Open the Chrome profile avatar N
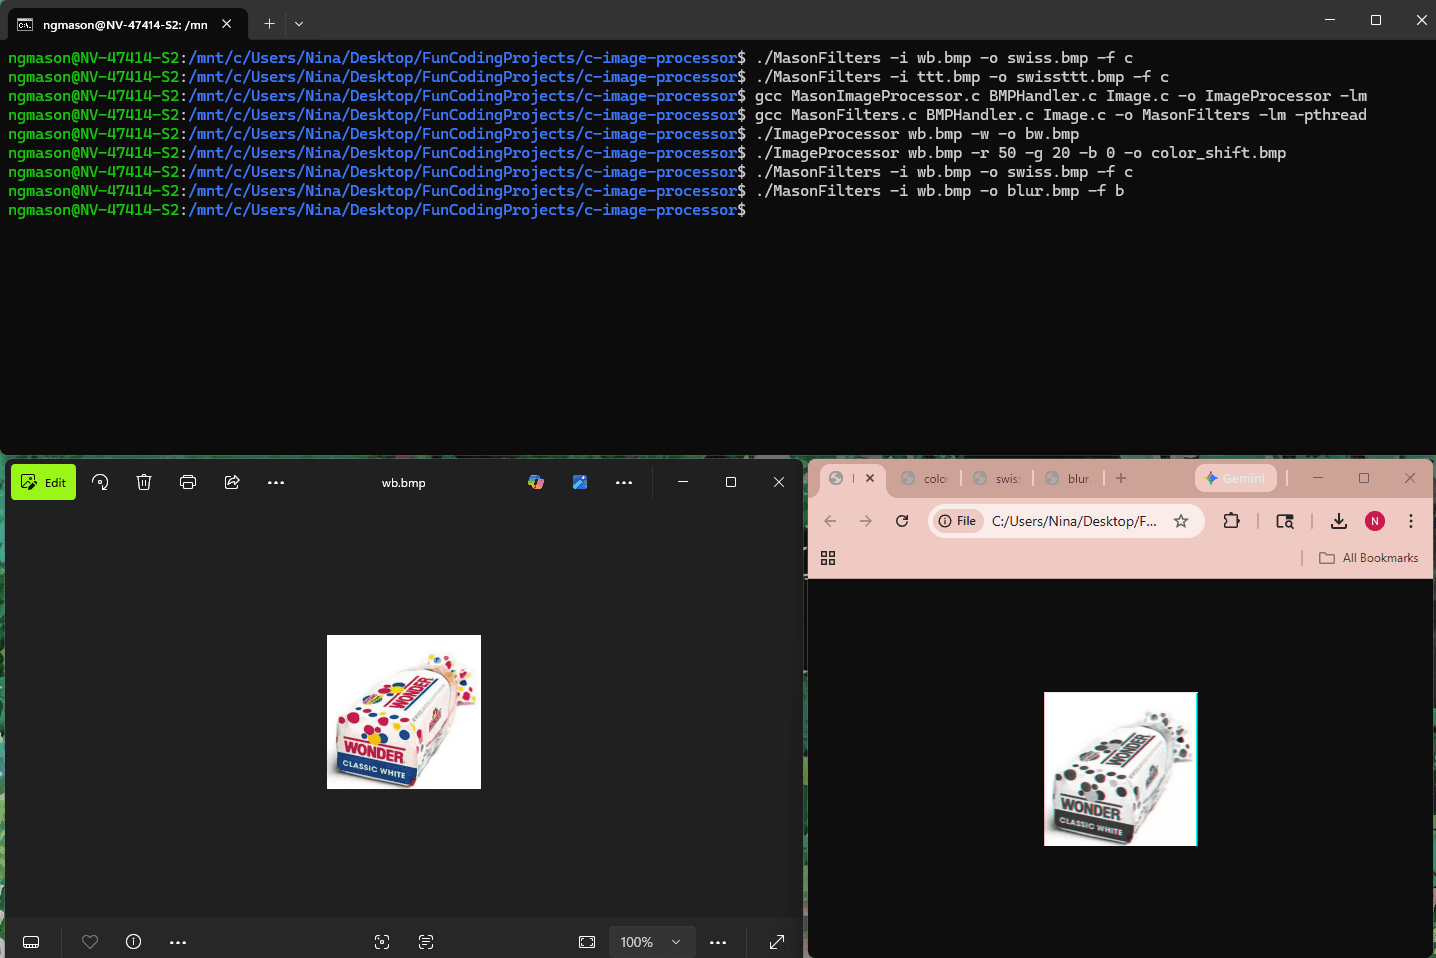Viewport: 1436px width, 958px height. click(1375, 521)
